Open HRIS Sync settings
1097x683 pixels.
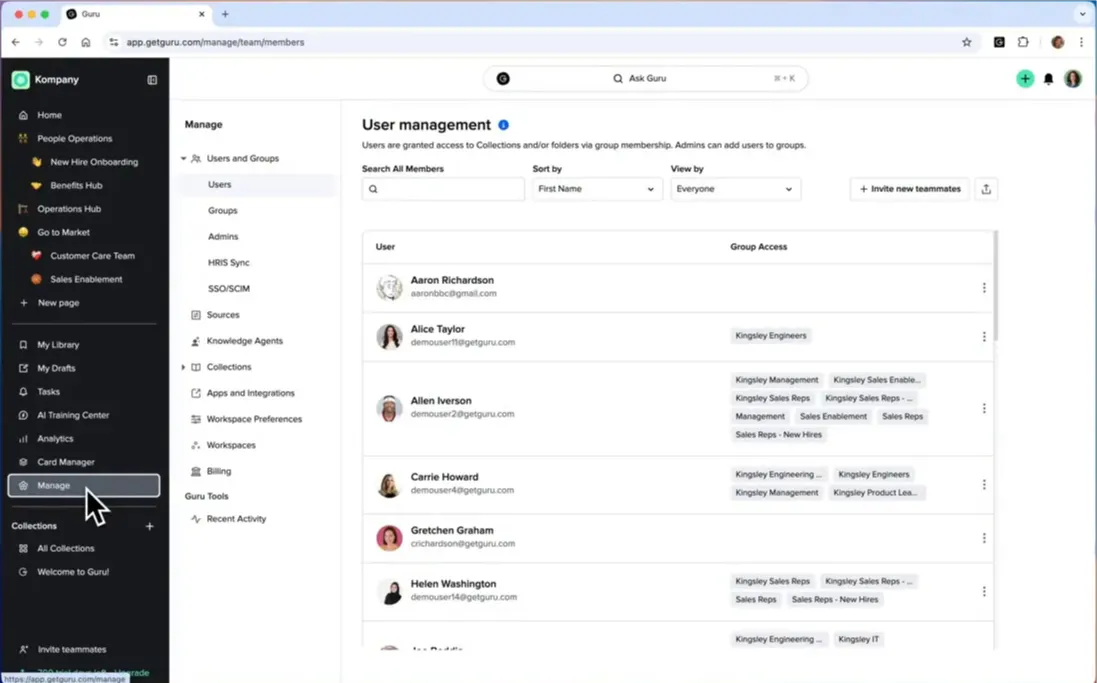click(x=229, y=262)
